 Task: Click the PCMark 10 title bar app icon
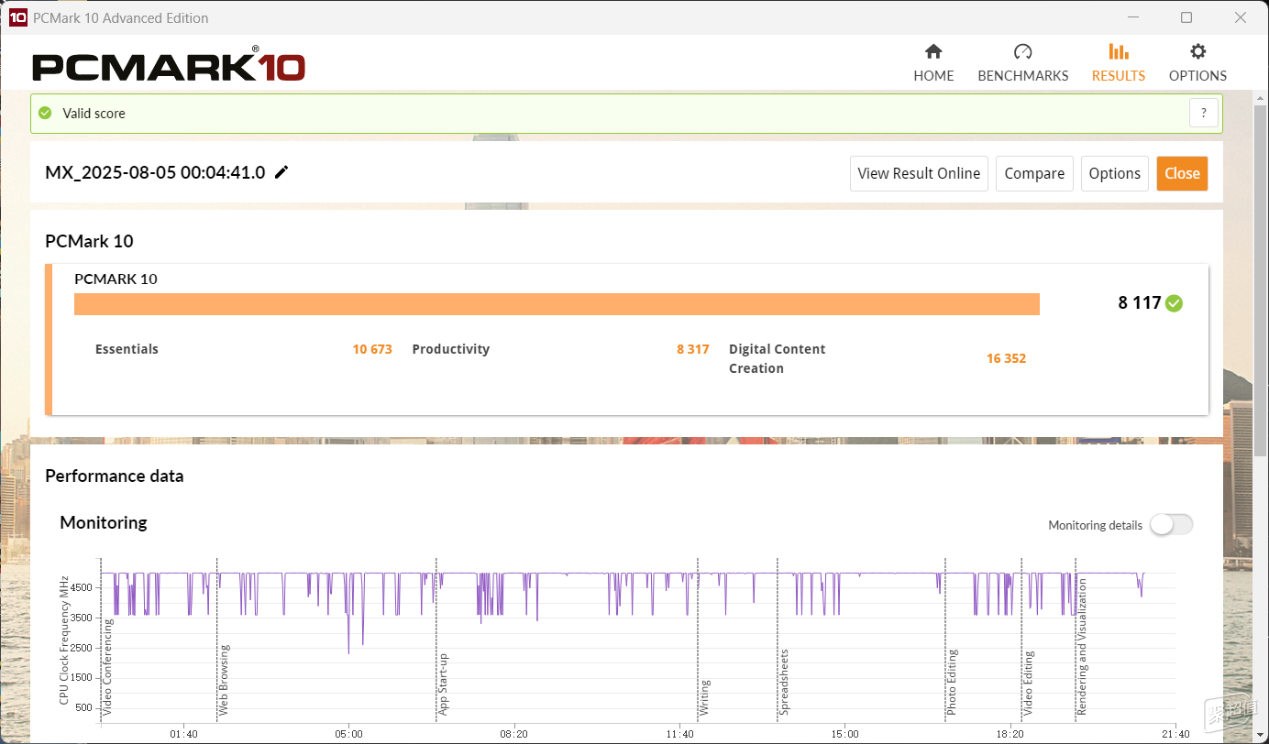[x=17, y=17]
